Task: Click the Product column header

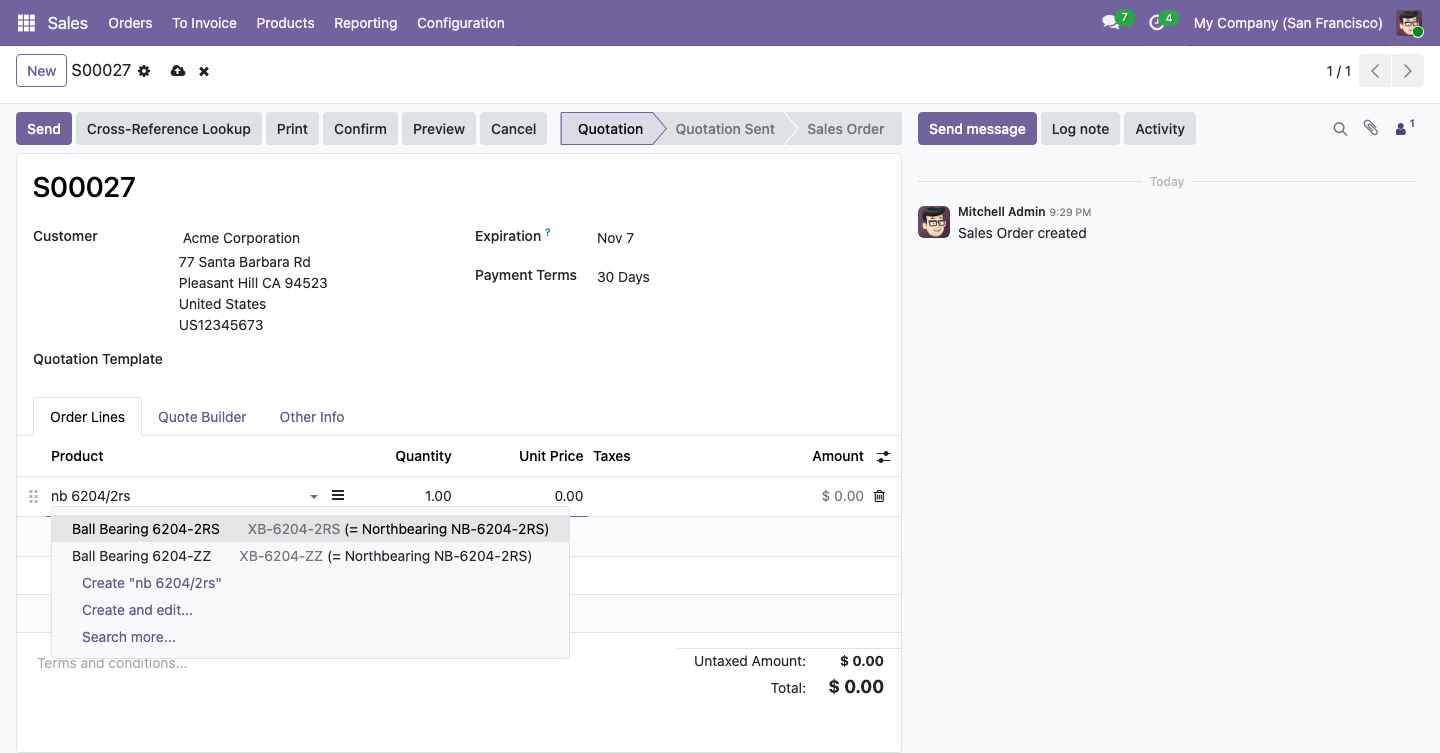Action: coord(77,456)
